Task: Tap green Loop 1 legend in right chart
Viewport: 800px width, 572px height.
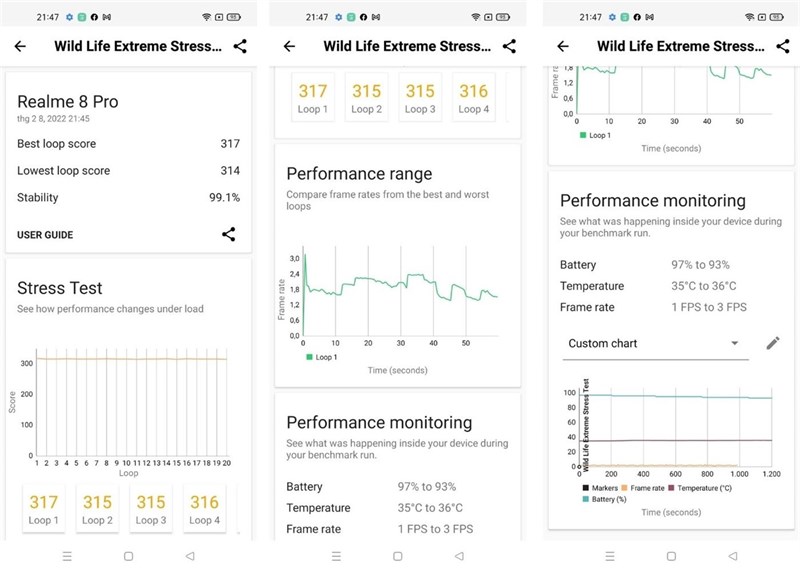Action: point(595,135)
